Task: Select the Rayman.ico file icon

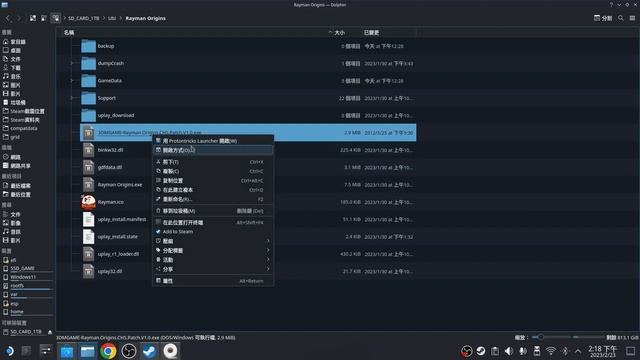Action: point(89,202)
